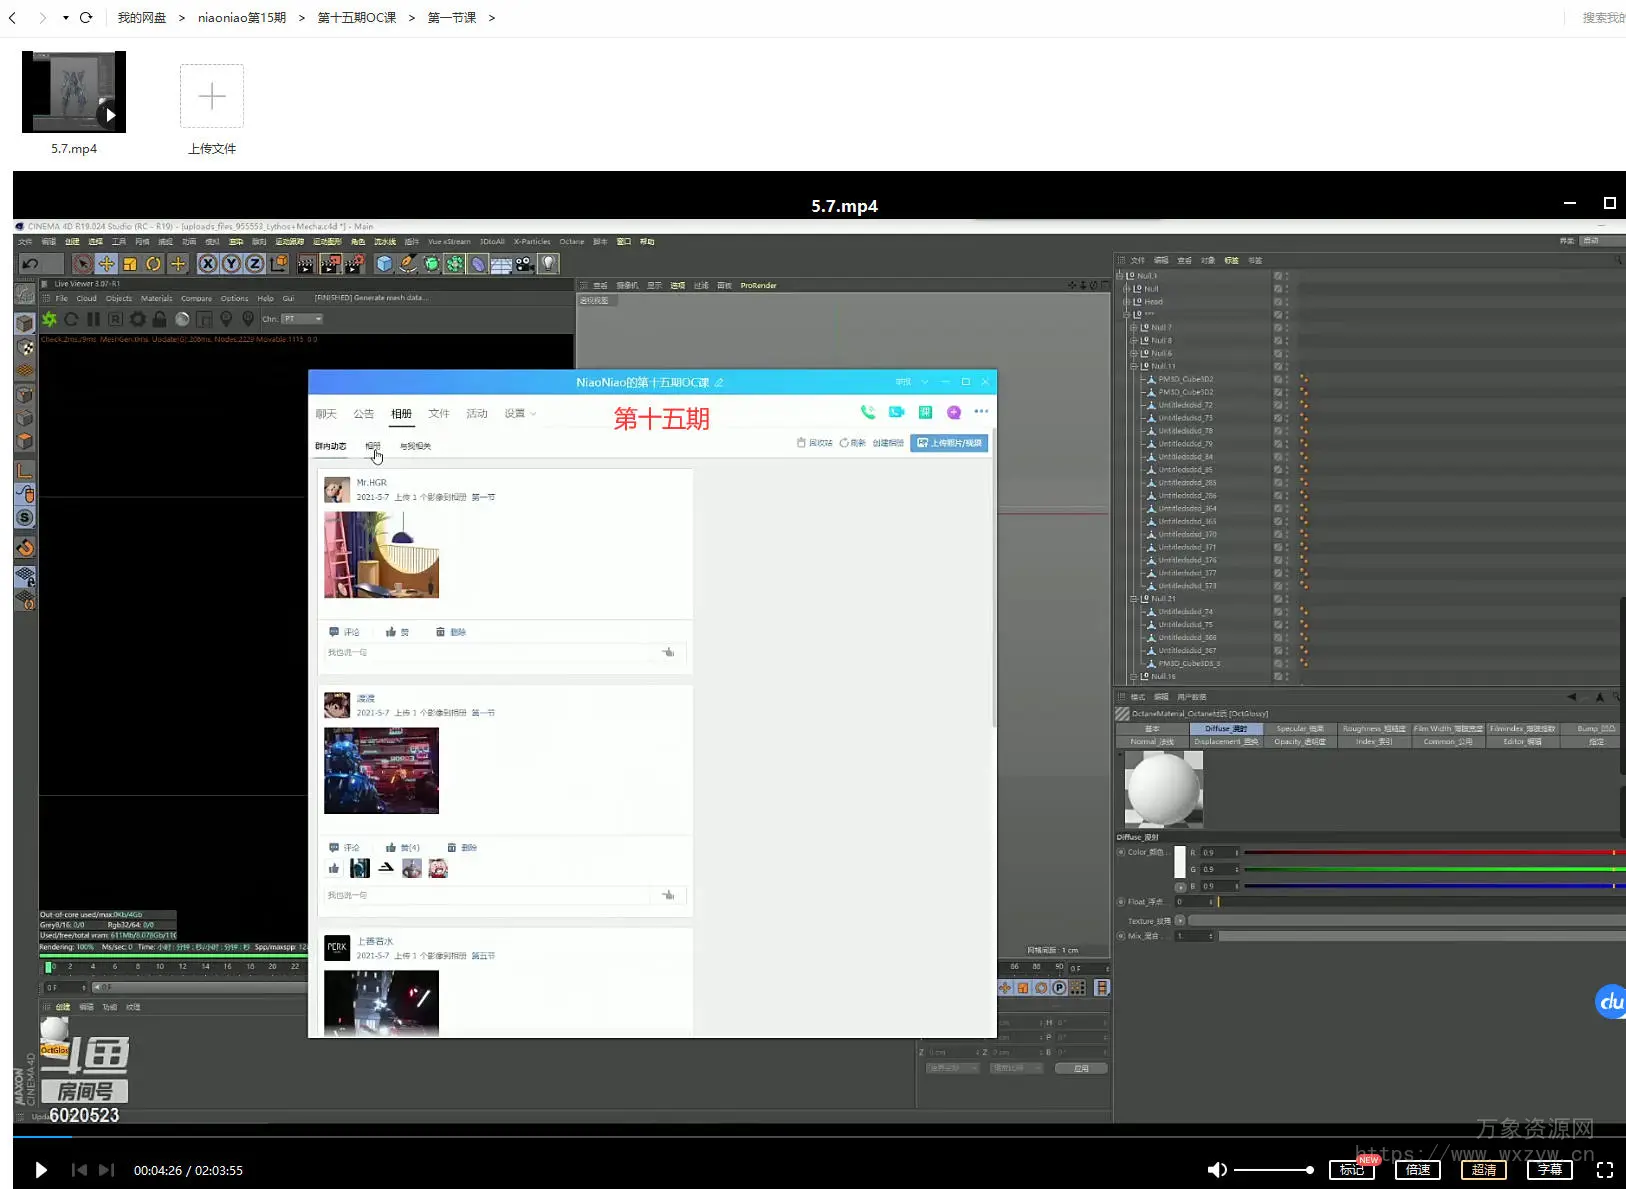Click the plus icon to upload file
Image resolution: width=1626 pixels, height=1189 pixels.
click(212, 96)
